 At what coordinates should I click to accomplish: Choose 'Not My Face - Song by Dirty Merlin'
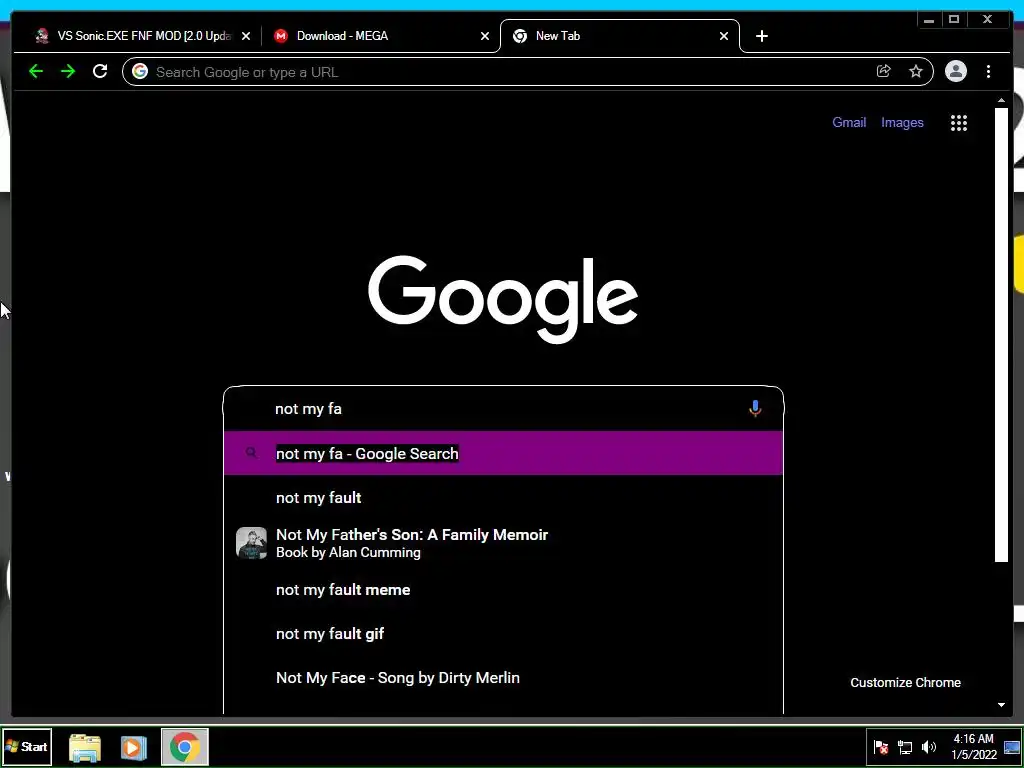pyautogui.click(x=503, y=678)
